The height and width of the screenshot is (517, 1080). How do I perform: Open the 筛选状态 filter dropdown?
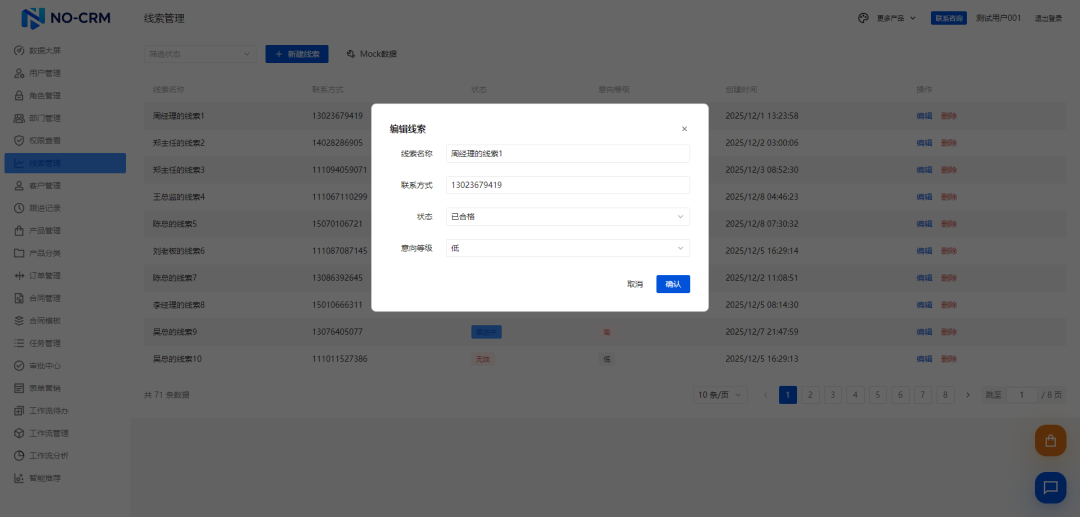pyautogui.click(x=200, y=54)
